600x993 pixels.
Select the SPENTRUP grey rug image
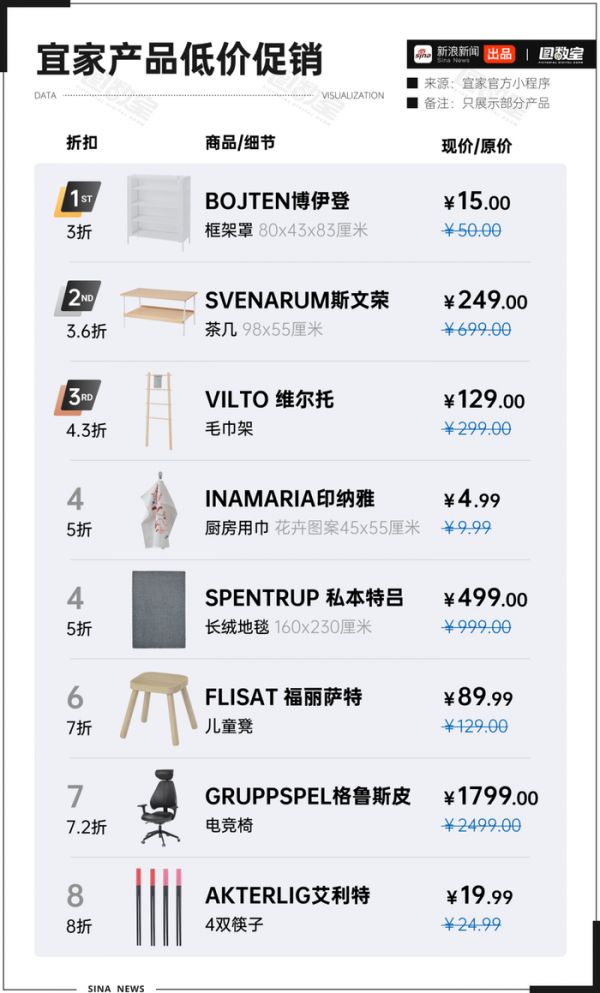click(x=158, y=609)
